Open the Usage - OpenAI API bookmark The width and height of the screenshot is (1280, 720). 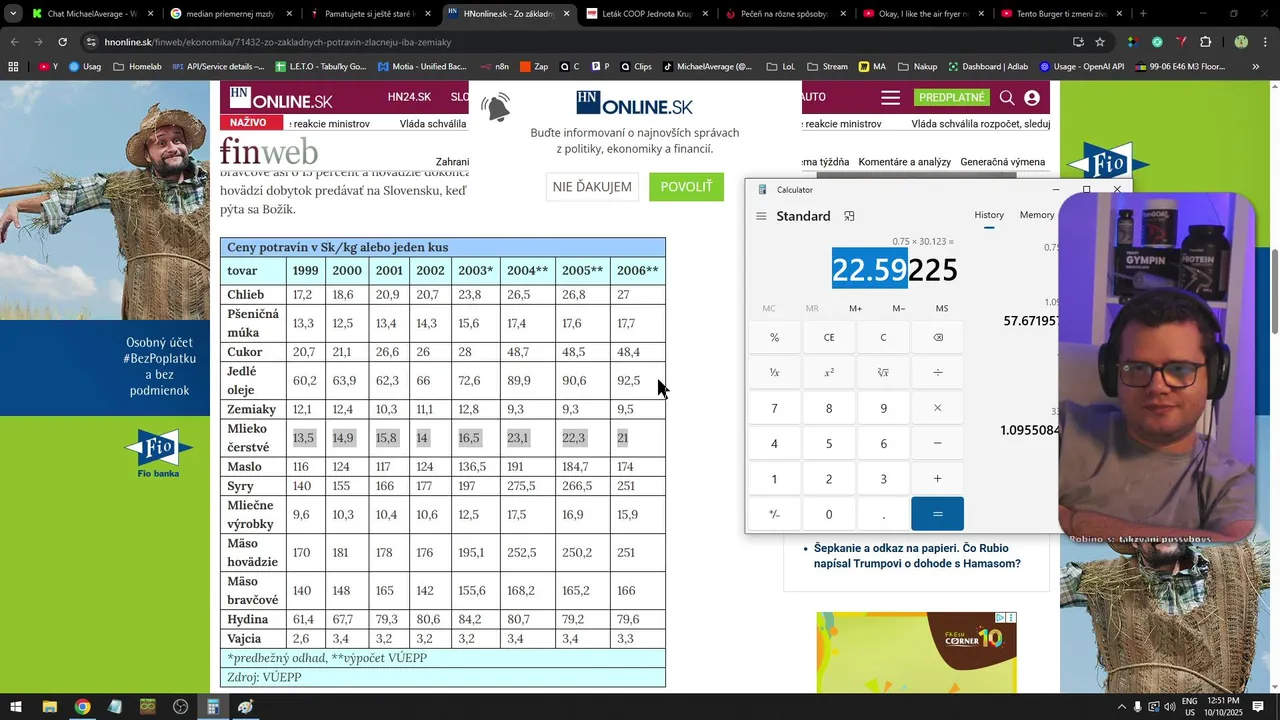(1082, 67)
